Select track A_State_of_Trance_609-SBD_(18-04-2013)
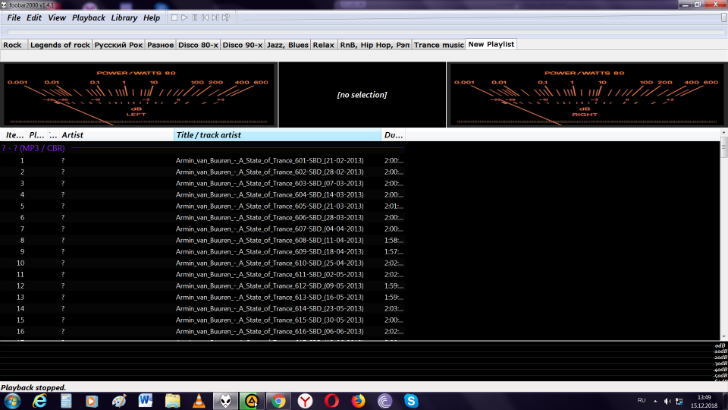 [202, 252]
